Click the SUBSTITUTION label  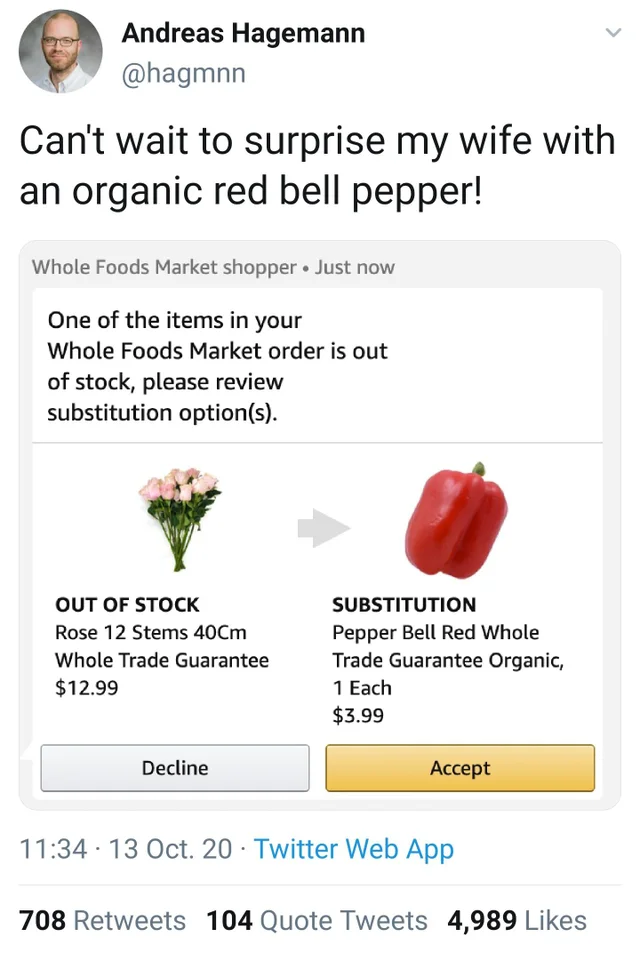click(404, 605)
